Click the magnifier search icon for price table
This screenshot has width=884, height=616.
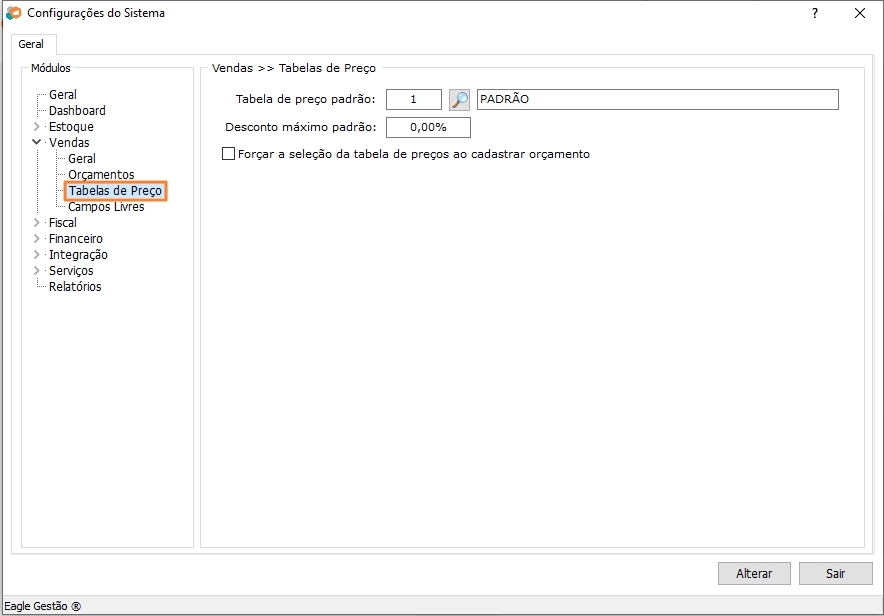[x=459, y=100]
